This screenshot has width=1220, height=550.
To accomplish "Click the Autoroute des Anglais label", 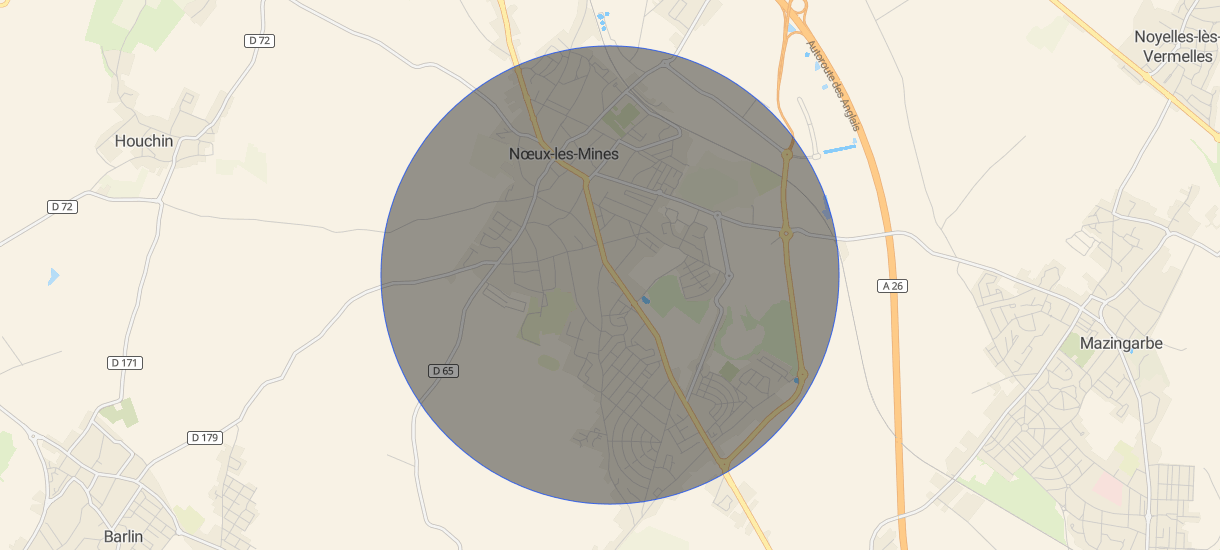I will 832,86.
